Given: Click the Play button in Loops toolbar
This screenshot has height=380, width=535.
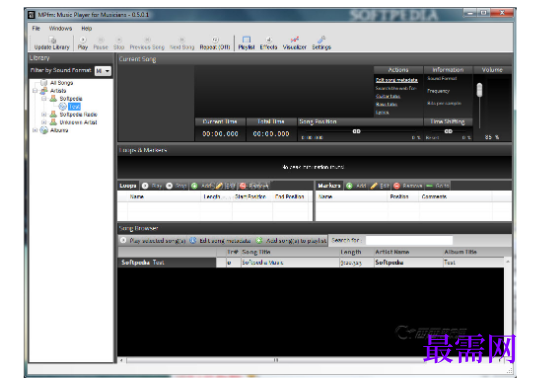Looking at the screenshot, I should 152,186.
